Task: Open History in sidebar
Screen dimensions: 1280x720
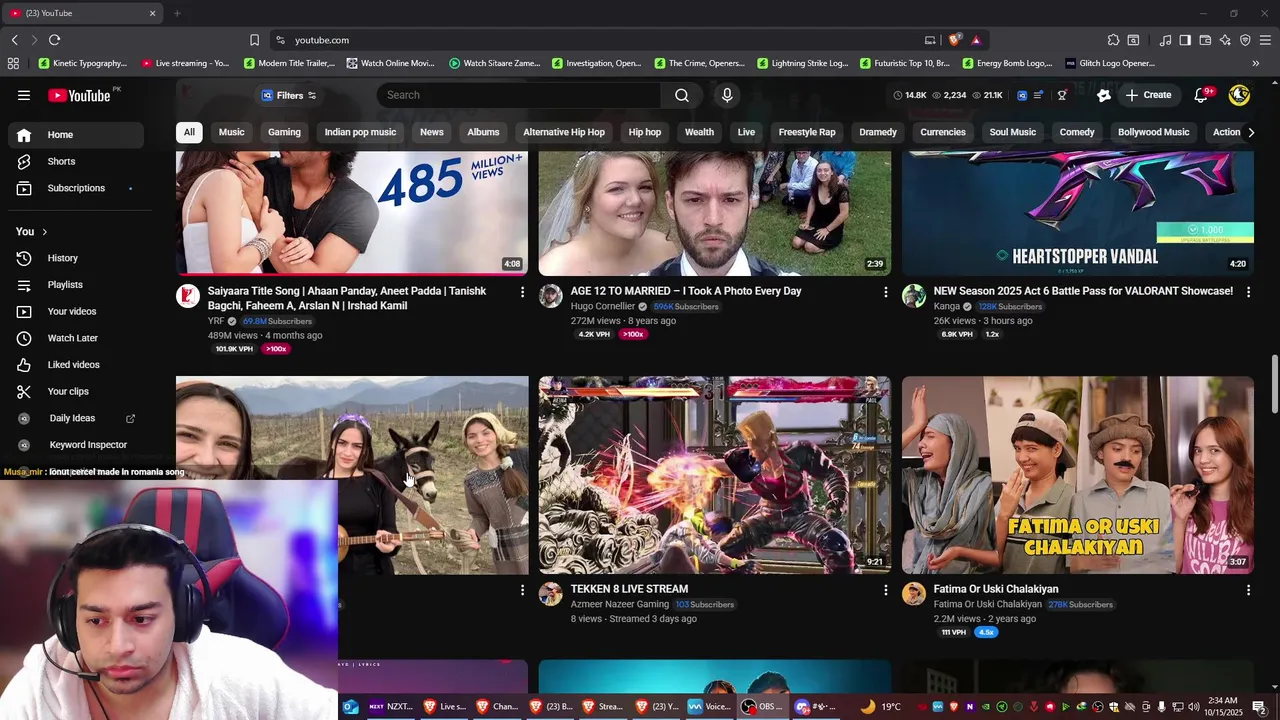Action: pos(75,258)
